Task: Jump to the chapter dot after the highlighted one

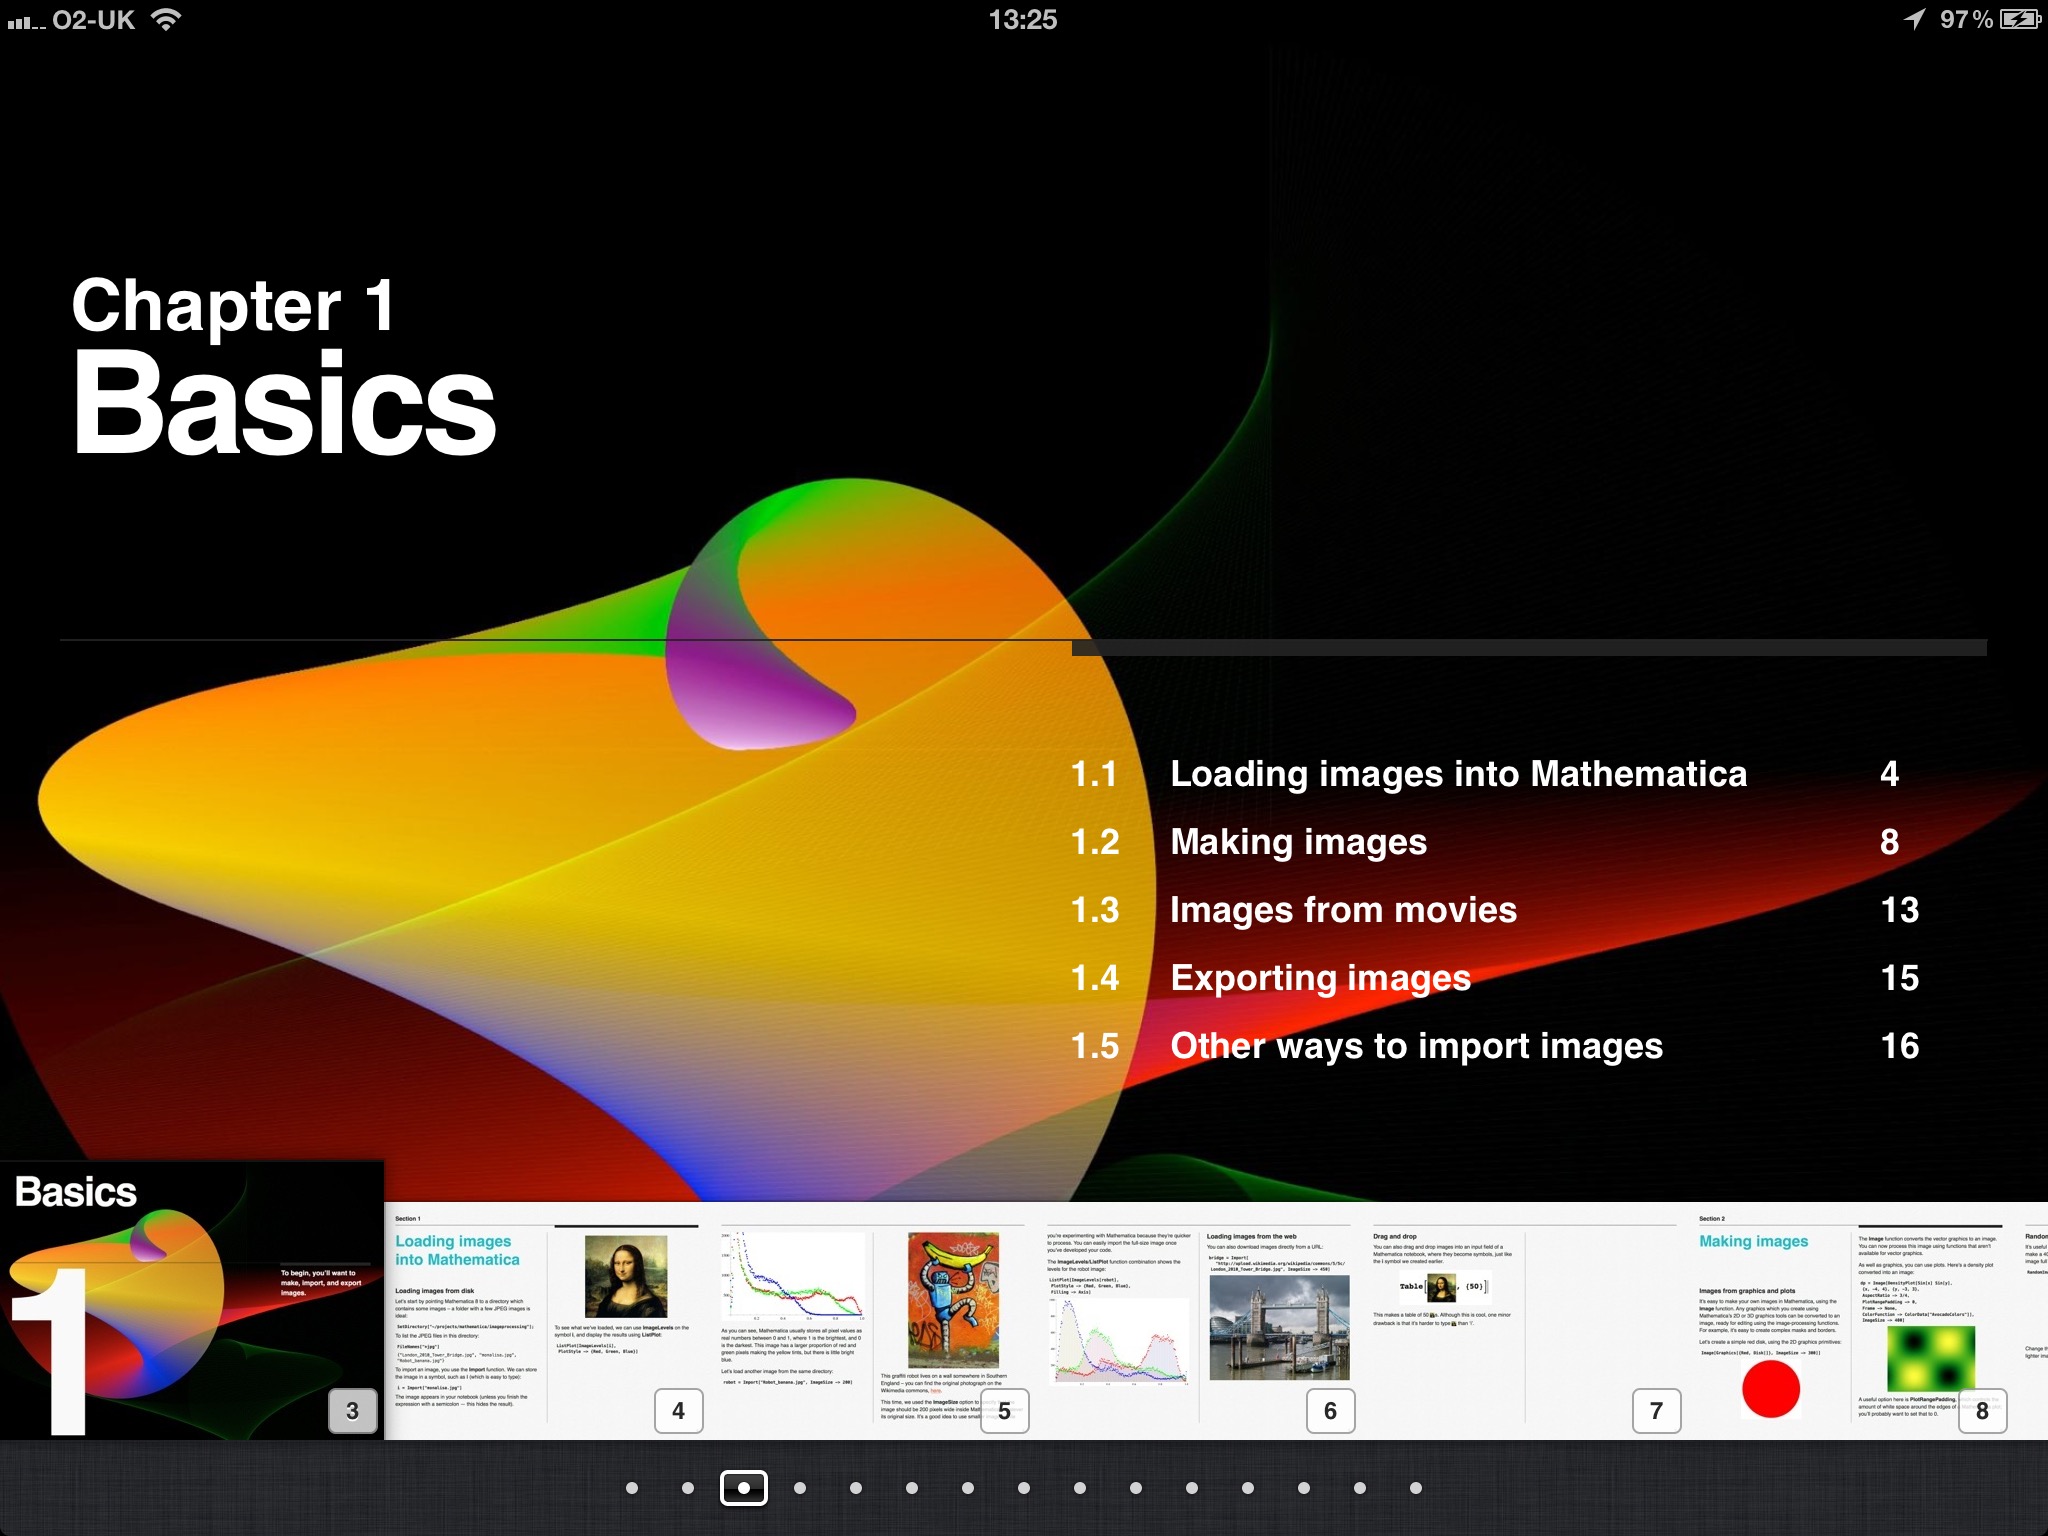Action: 800,1488
